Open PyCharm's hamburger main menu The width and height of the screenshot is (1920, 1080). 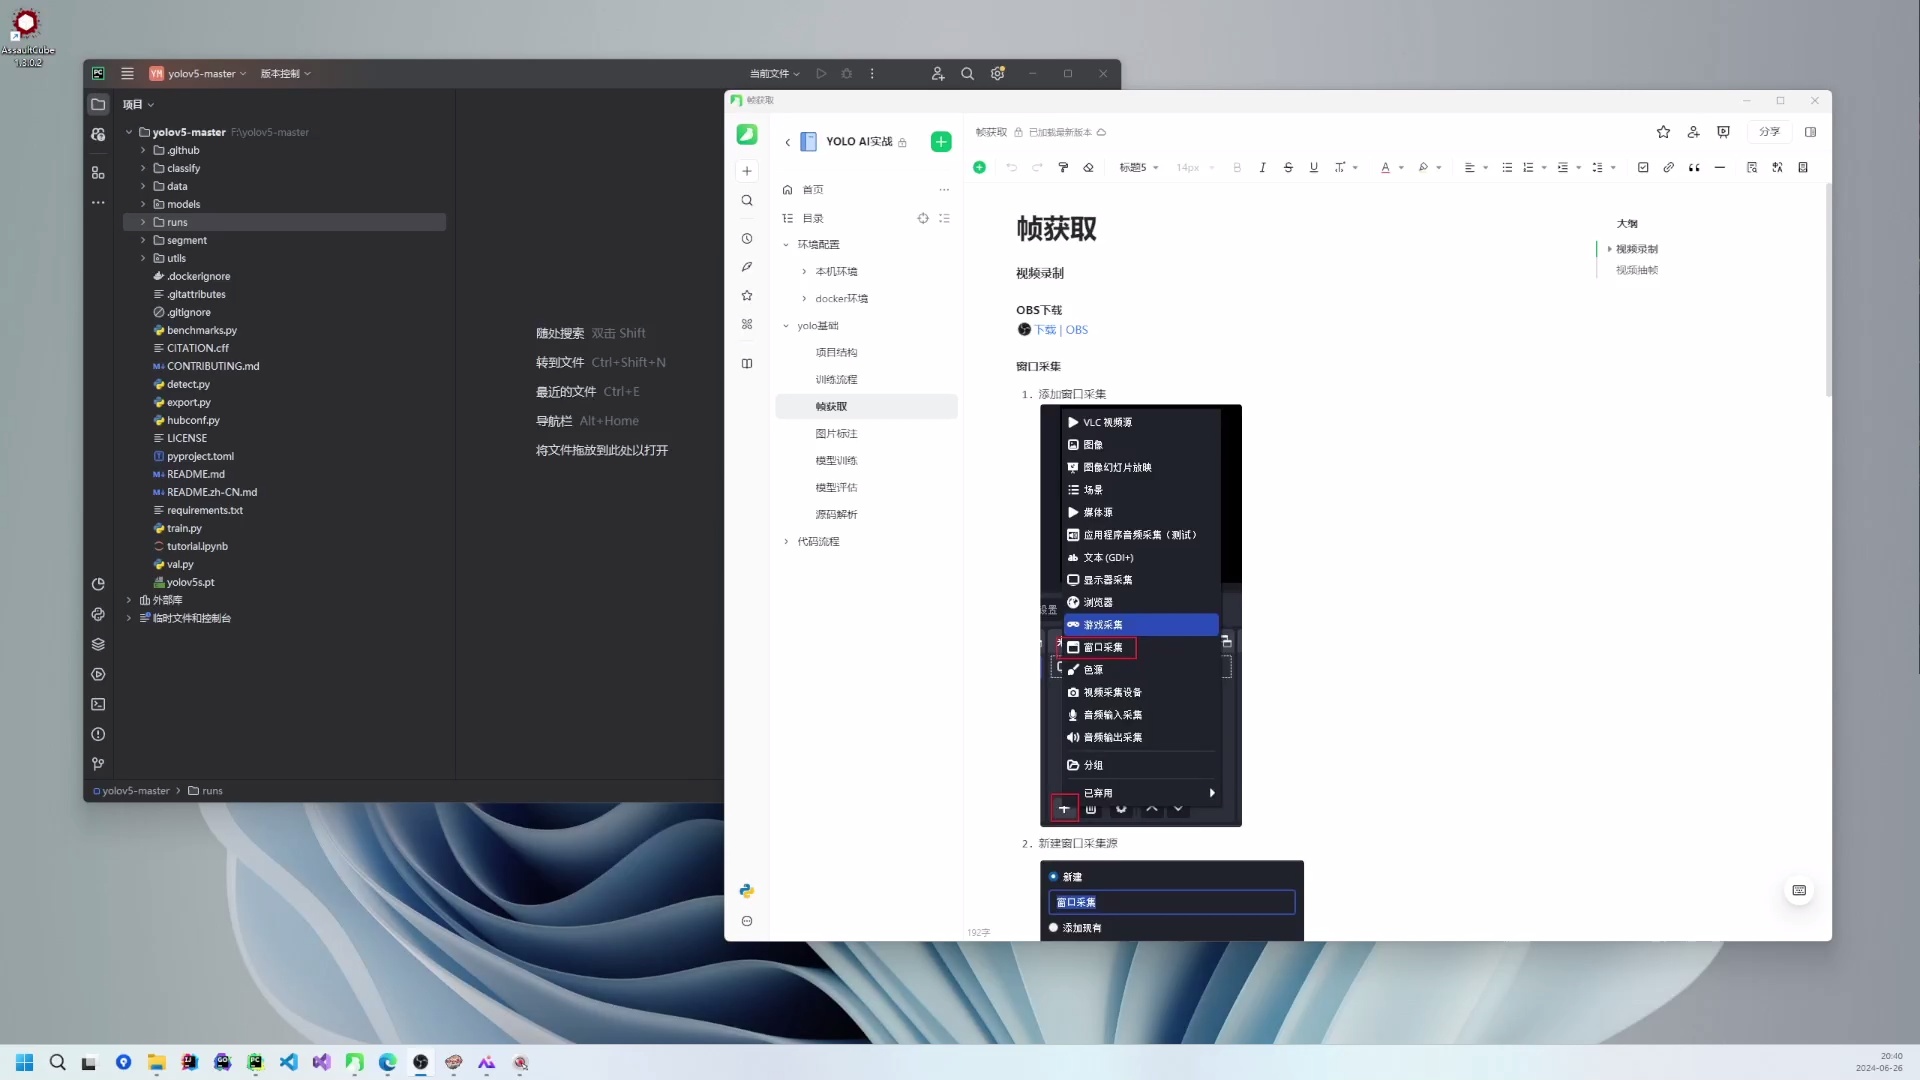pyautogui.click(x=127, y=73)
